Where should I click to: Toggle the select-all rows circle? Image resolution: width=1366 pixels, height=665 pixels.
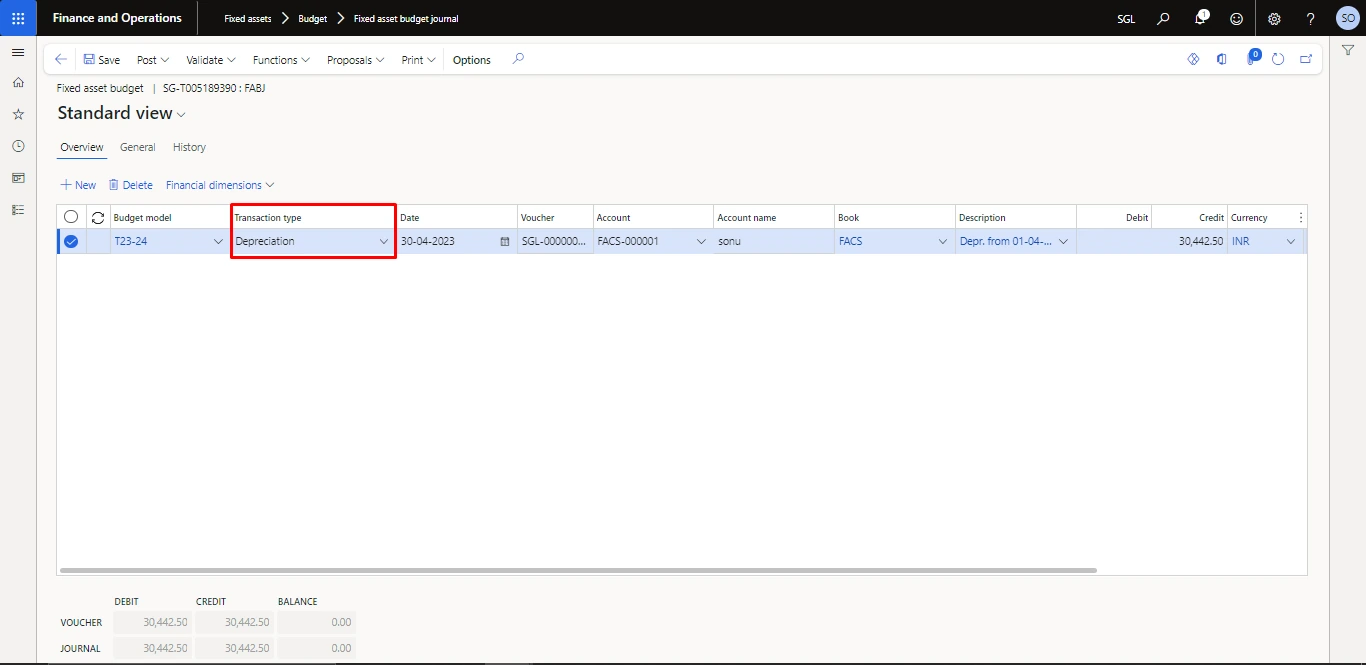[71, 217]
